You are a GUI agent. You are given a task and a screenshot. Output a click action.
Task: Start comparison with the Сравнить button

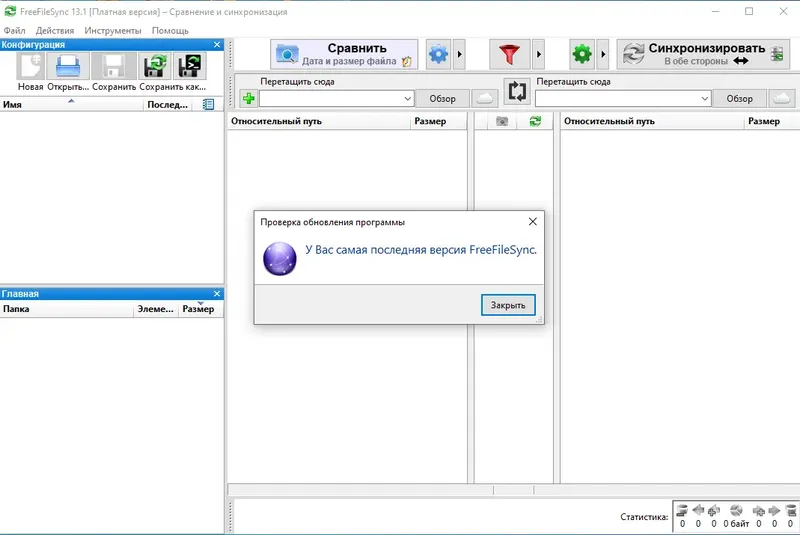pyautogui.click(x=344, y=54)
